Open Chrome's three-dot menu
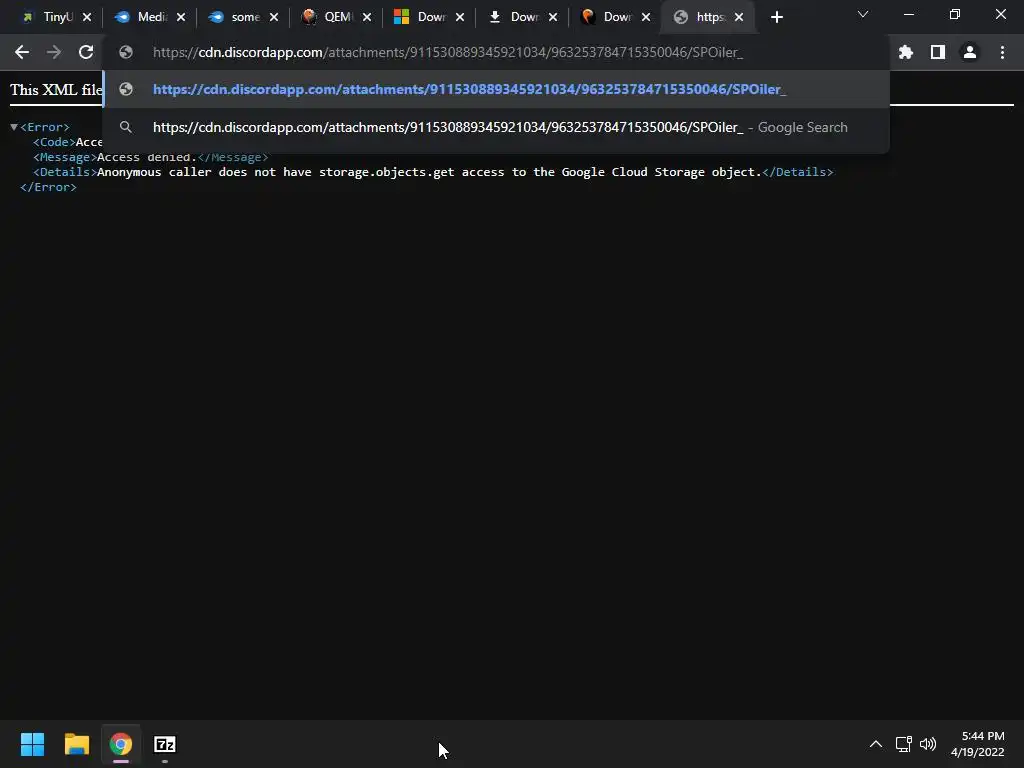Image resolution: width=1024 pixels, height=768 pixels. (1002, 52)
